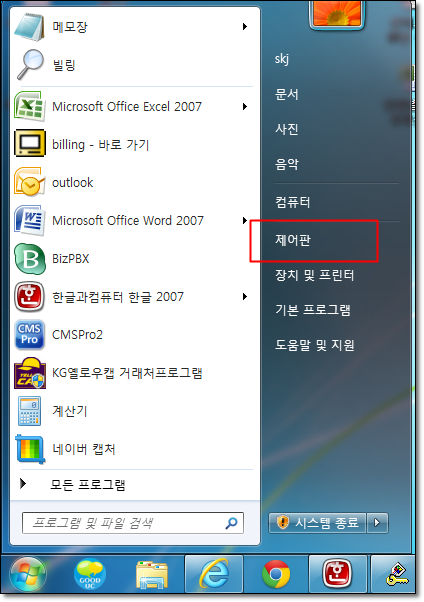Open 도움말 및 지원
Image resolution: width=424 pixels, height=602 pixels.
point(315,345)
